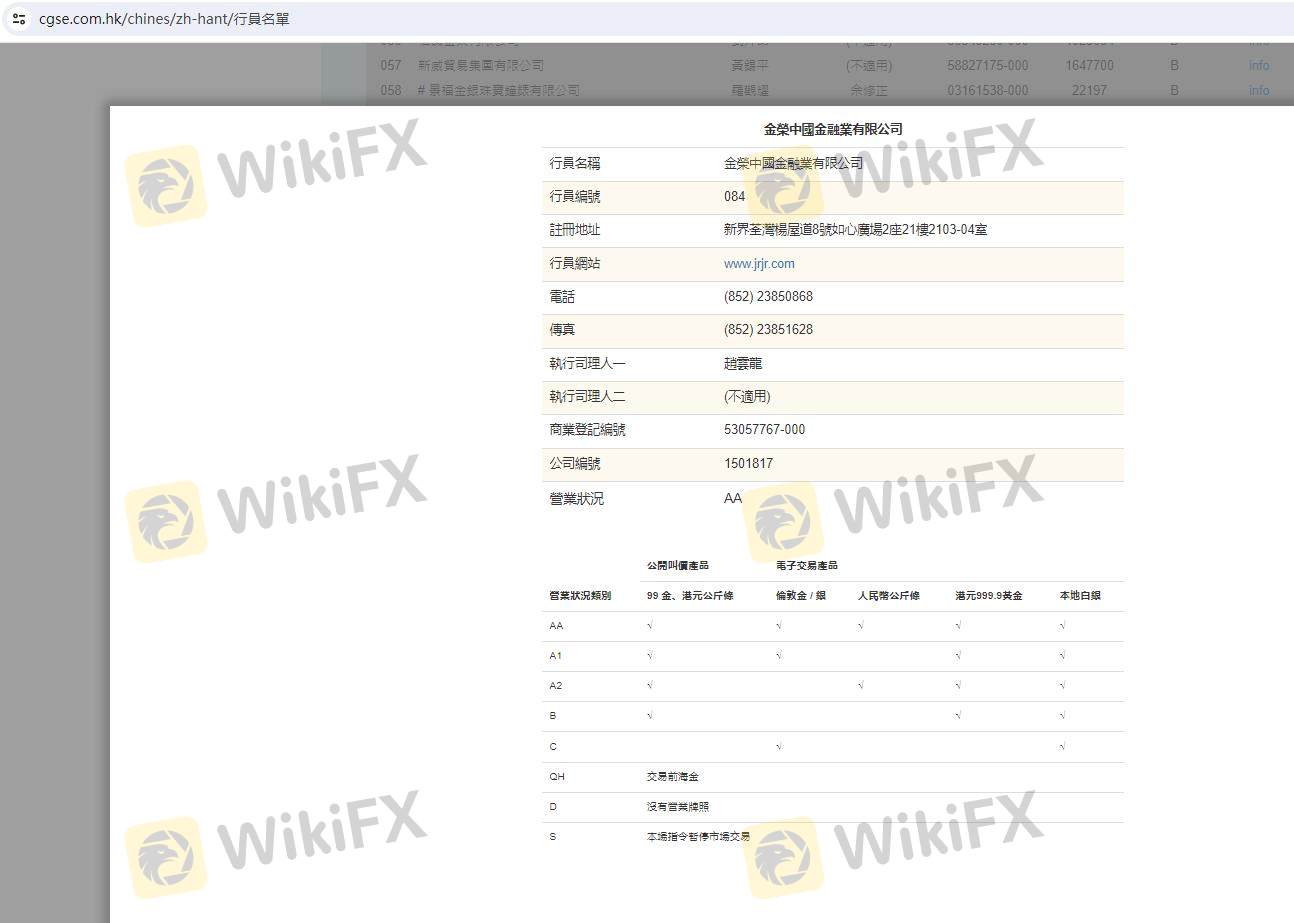Click the fax number (852) 23851628

click(x=768, y=330)
